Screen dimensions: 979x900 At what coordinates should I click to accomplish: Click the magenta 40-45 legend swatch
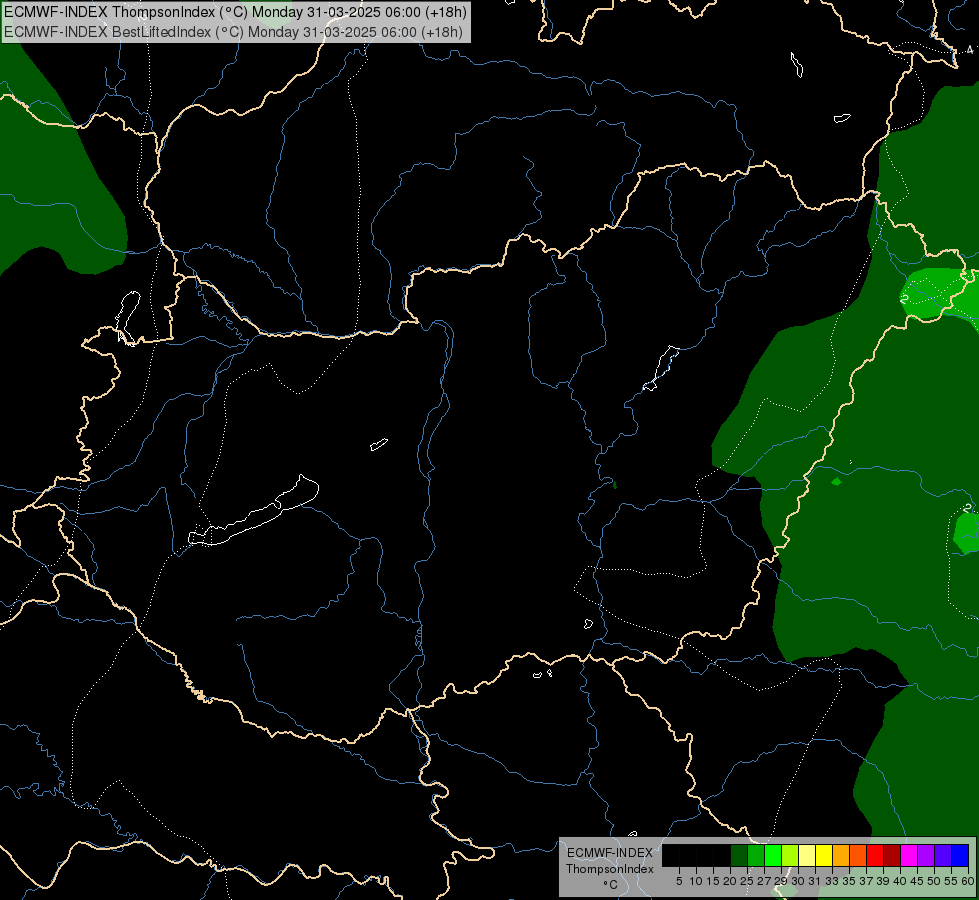coord(909,855)
